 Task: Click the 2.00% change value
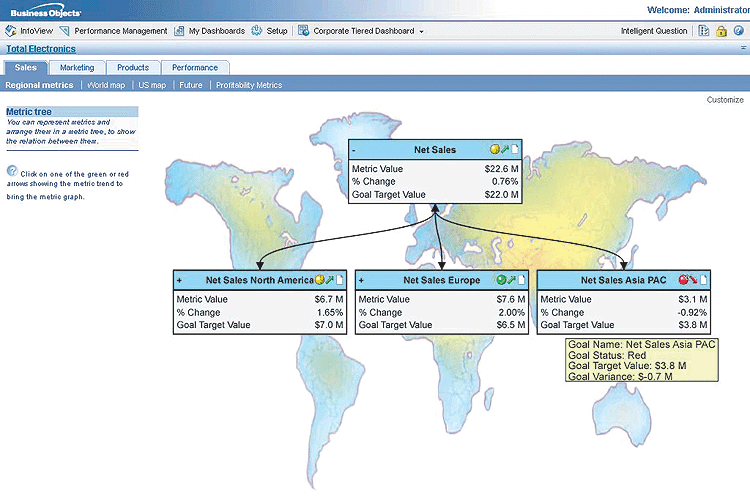pos(511,312)
